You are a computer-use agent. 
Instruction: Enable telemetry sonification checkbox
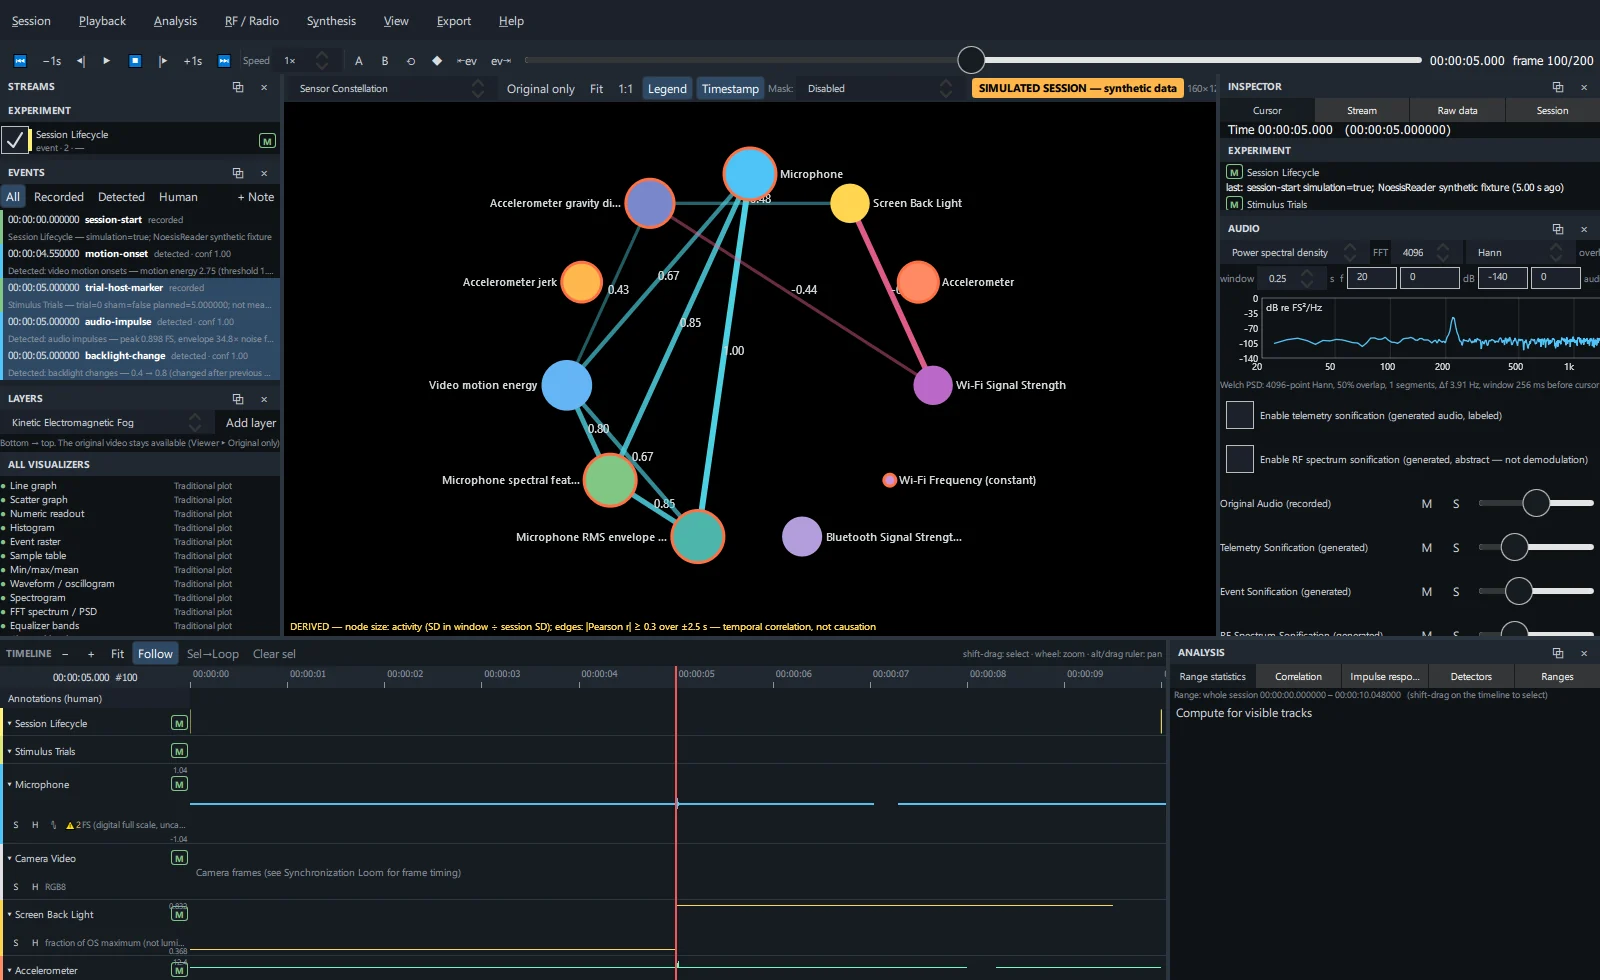coord(1240,415)
